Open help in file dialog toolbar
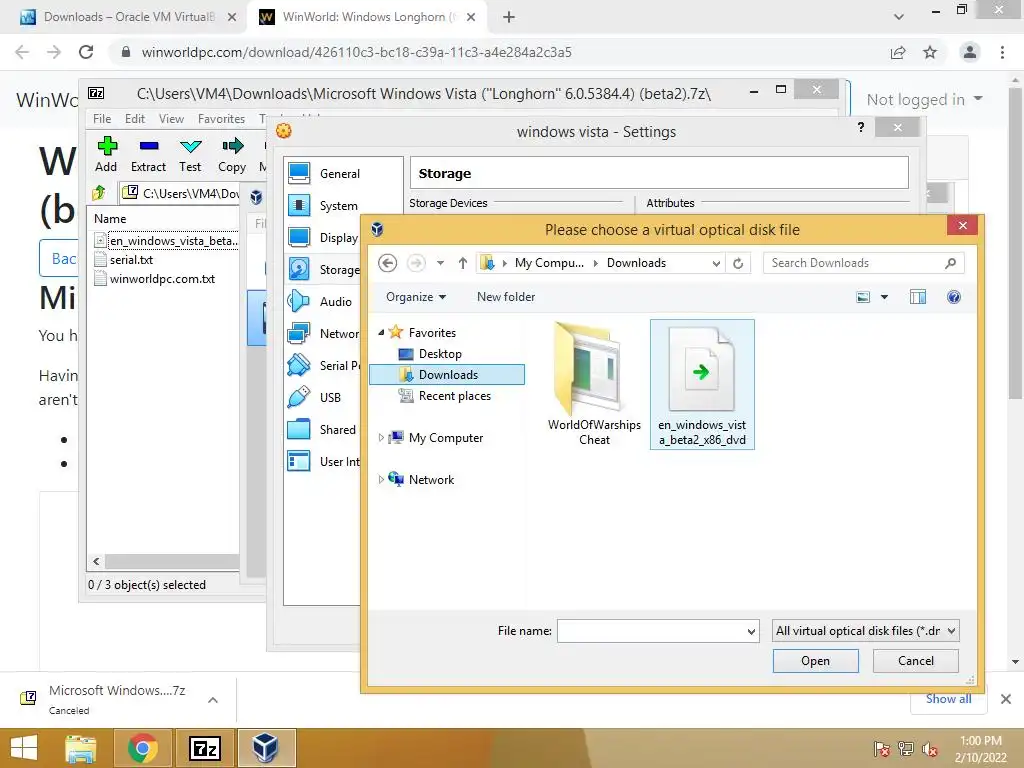This screenshot has height=768, width=1024. click(x=953, y=297)
